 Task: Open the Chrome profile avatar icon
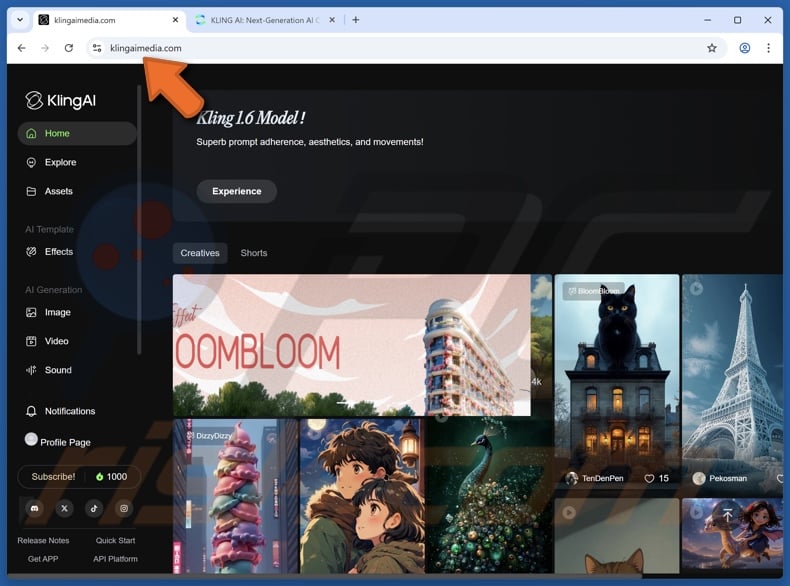pos(744,48)
